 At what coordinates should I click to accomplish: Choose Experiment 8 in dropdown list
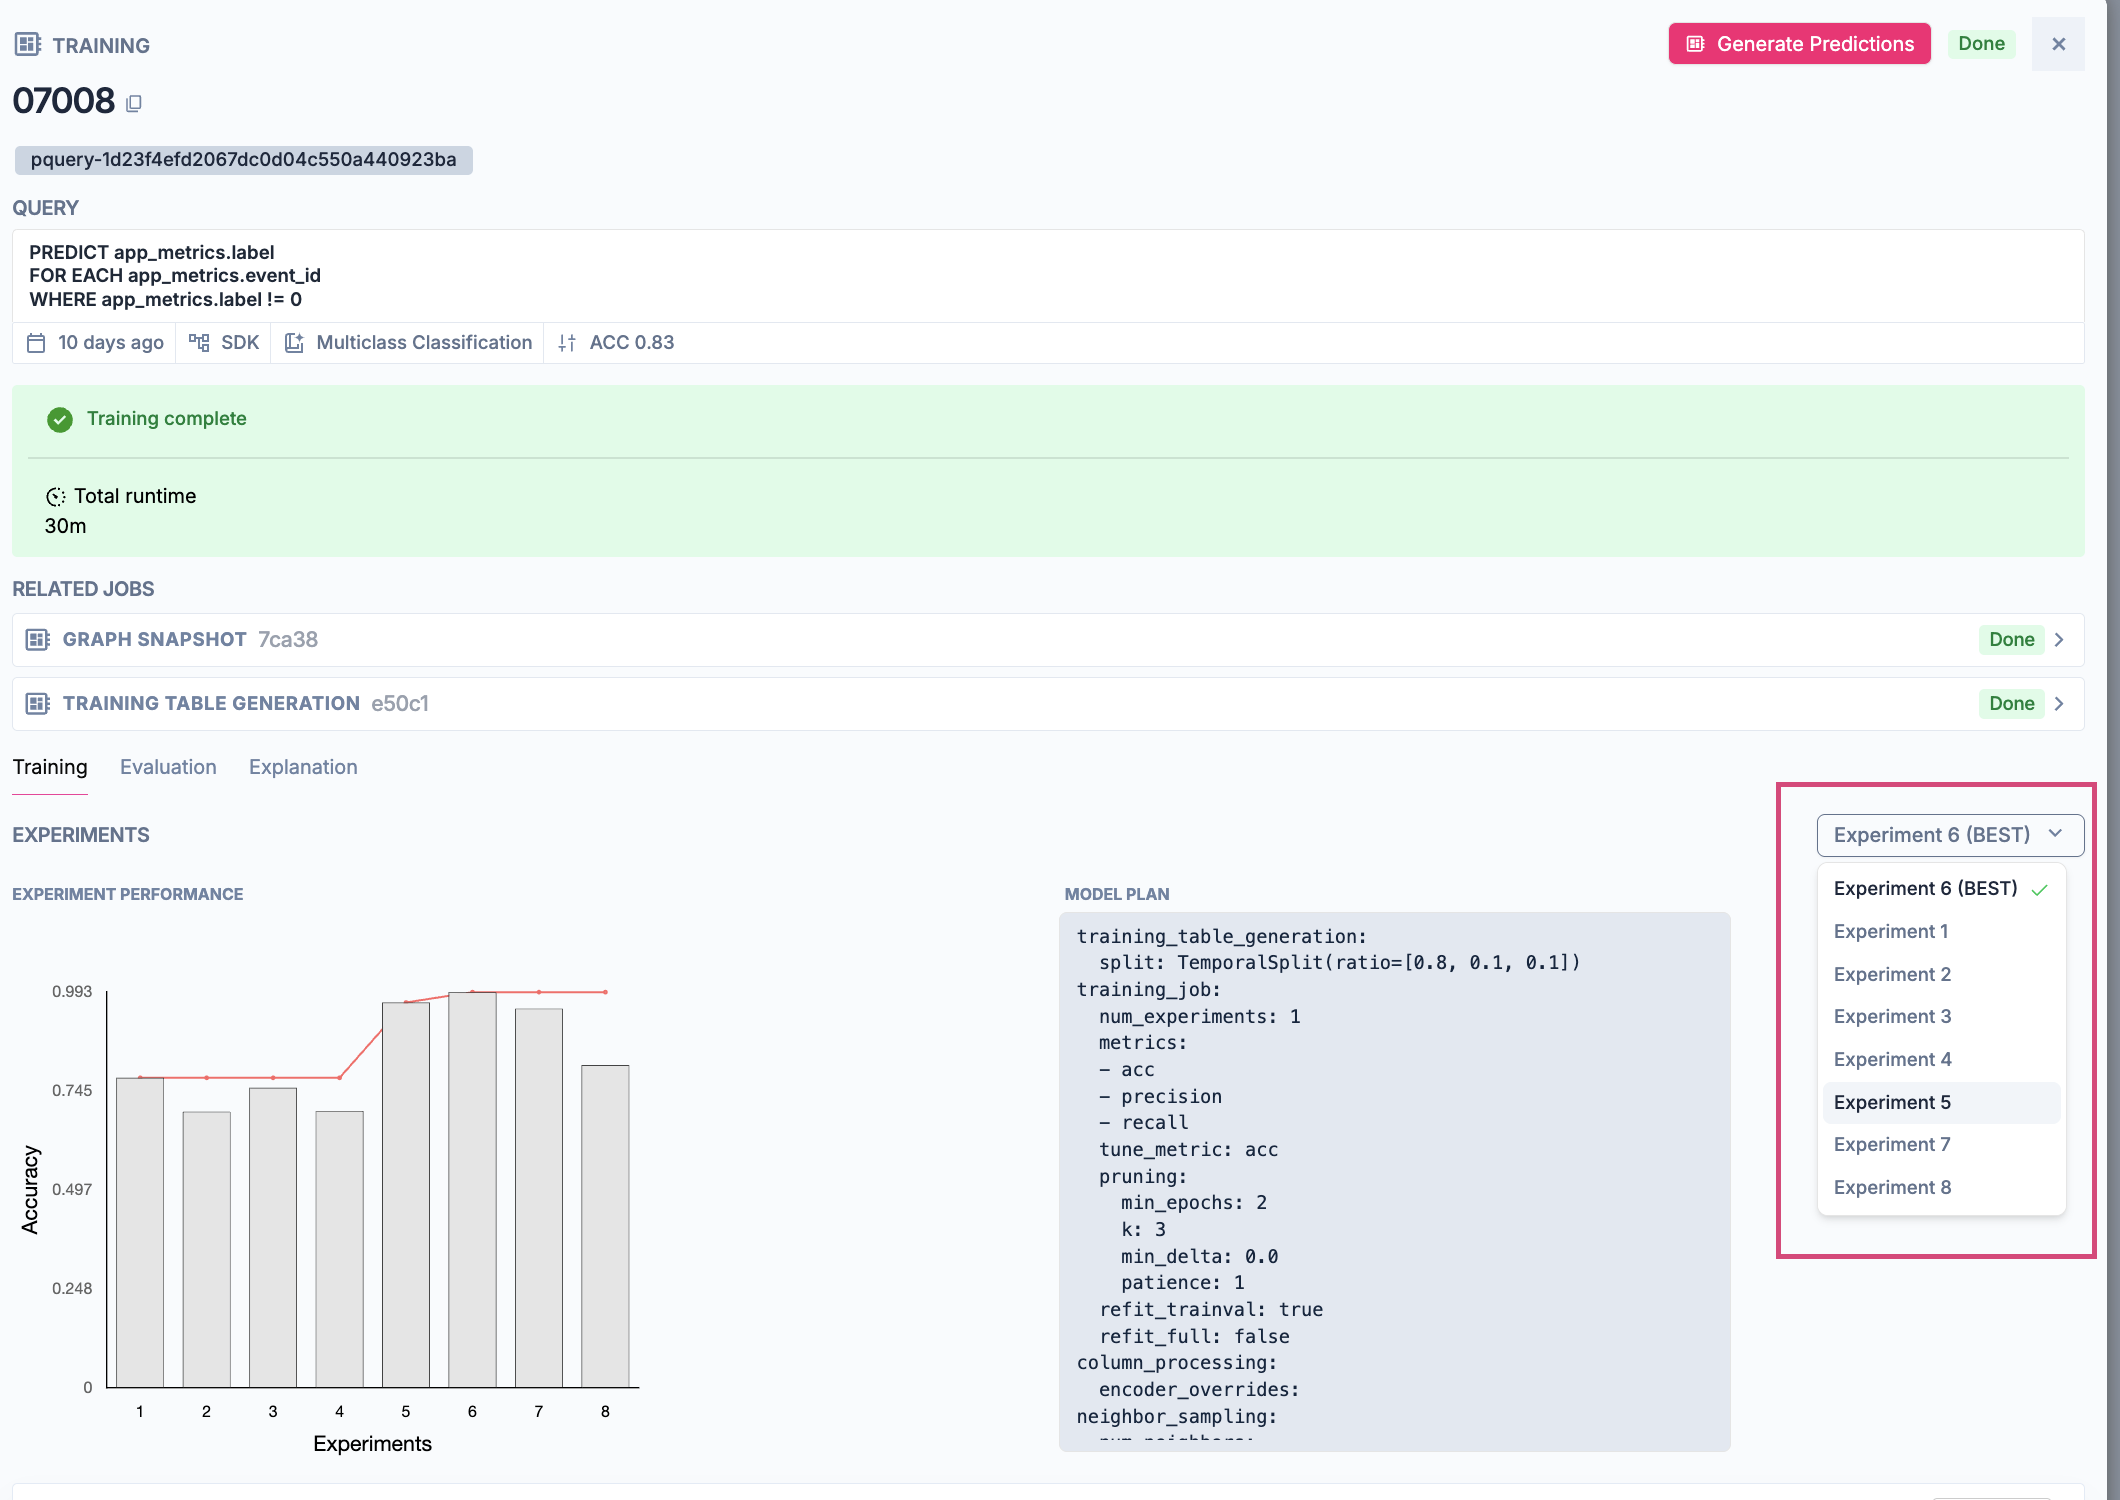click(1892, 1187)
